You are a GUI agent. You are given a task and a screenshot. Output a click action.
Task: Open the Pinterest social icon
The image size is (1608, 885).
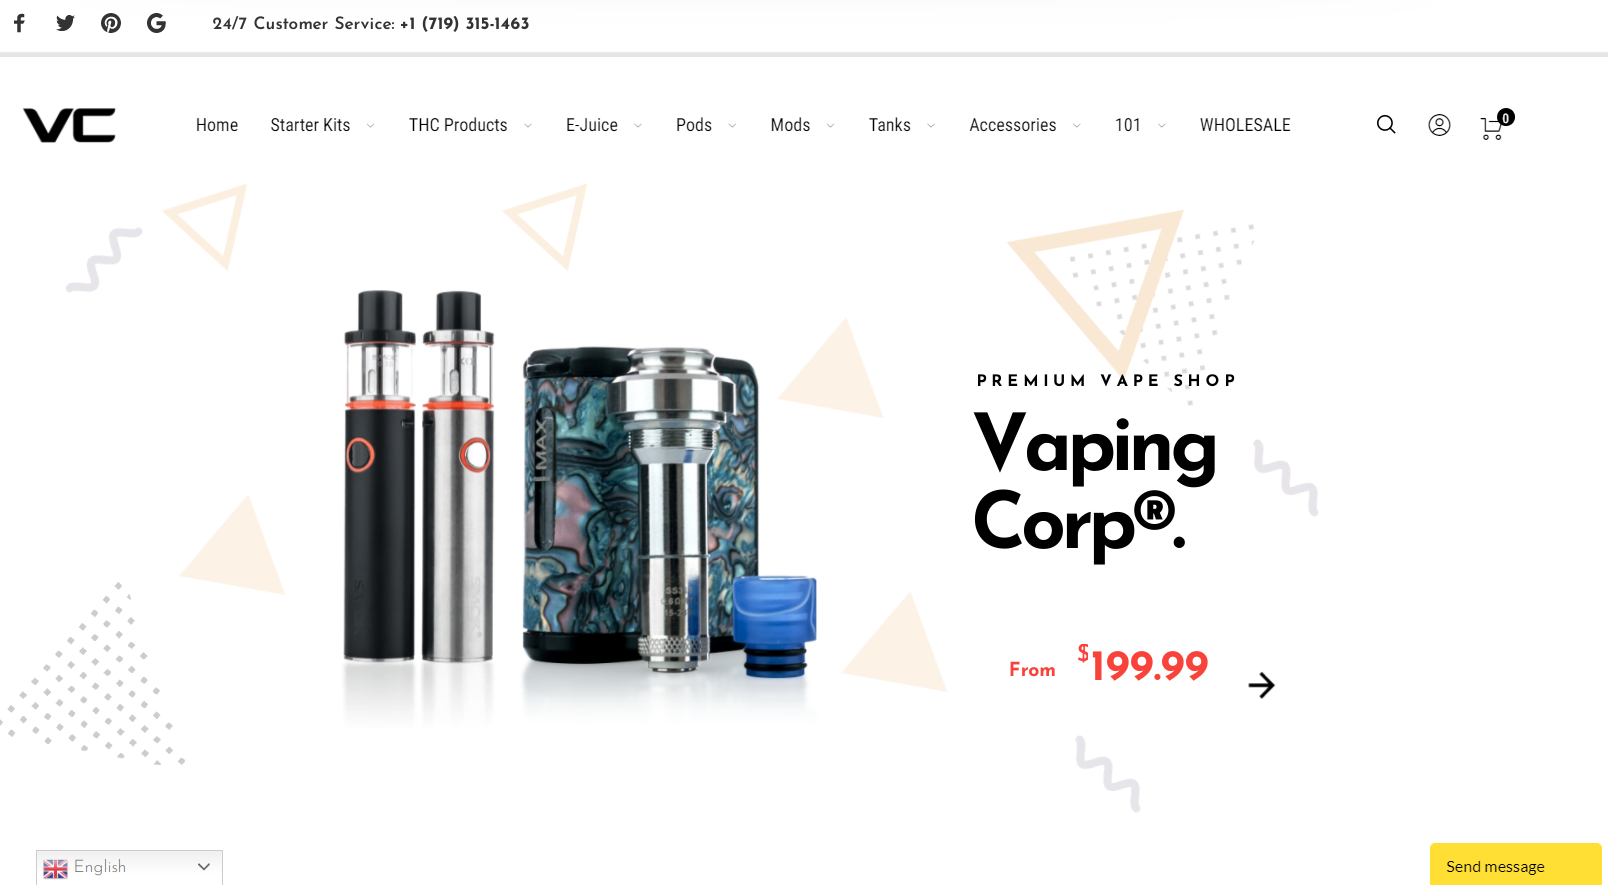111,23
